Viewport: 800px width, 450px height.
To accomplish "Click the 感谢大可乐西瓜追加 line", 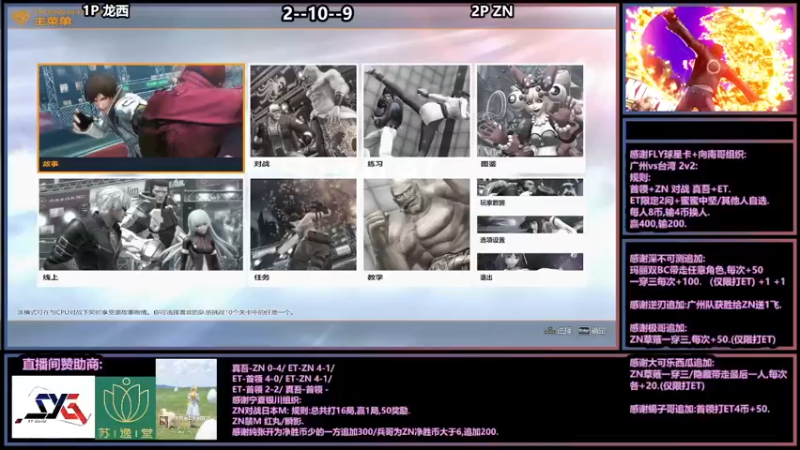I will [x=672, y=363].
